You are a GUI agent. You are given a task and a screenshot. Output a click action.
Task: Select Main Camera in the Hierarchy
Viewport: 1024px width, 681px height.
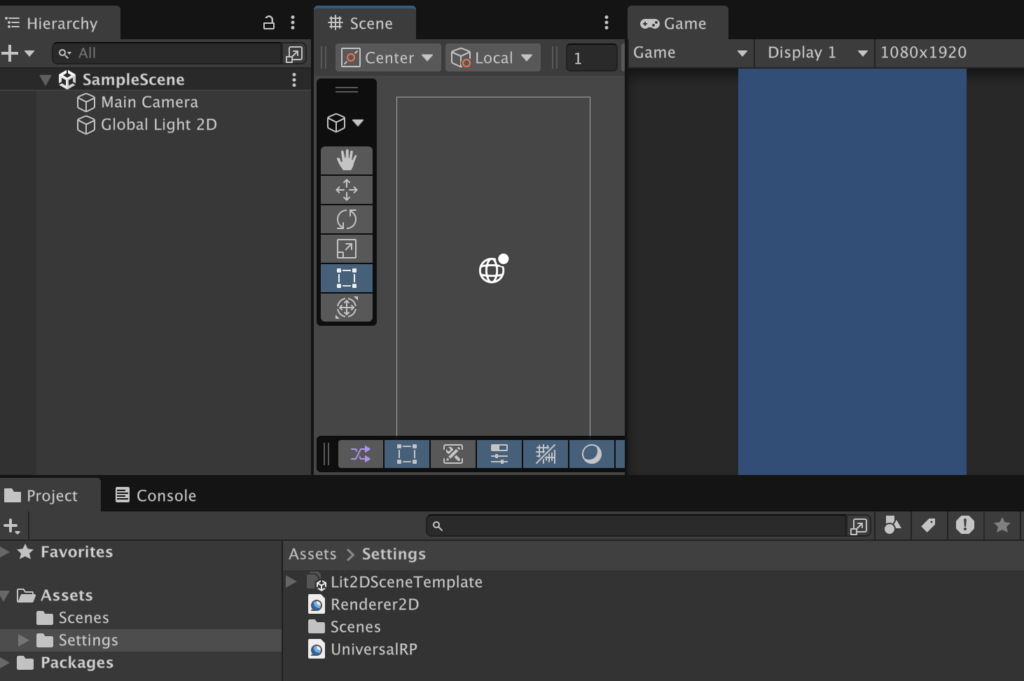(x=149, y=102)
